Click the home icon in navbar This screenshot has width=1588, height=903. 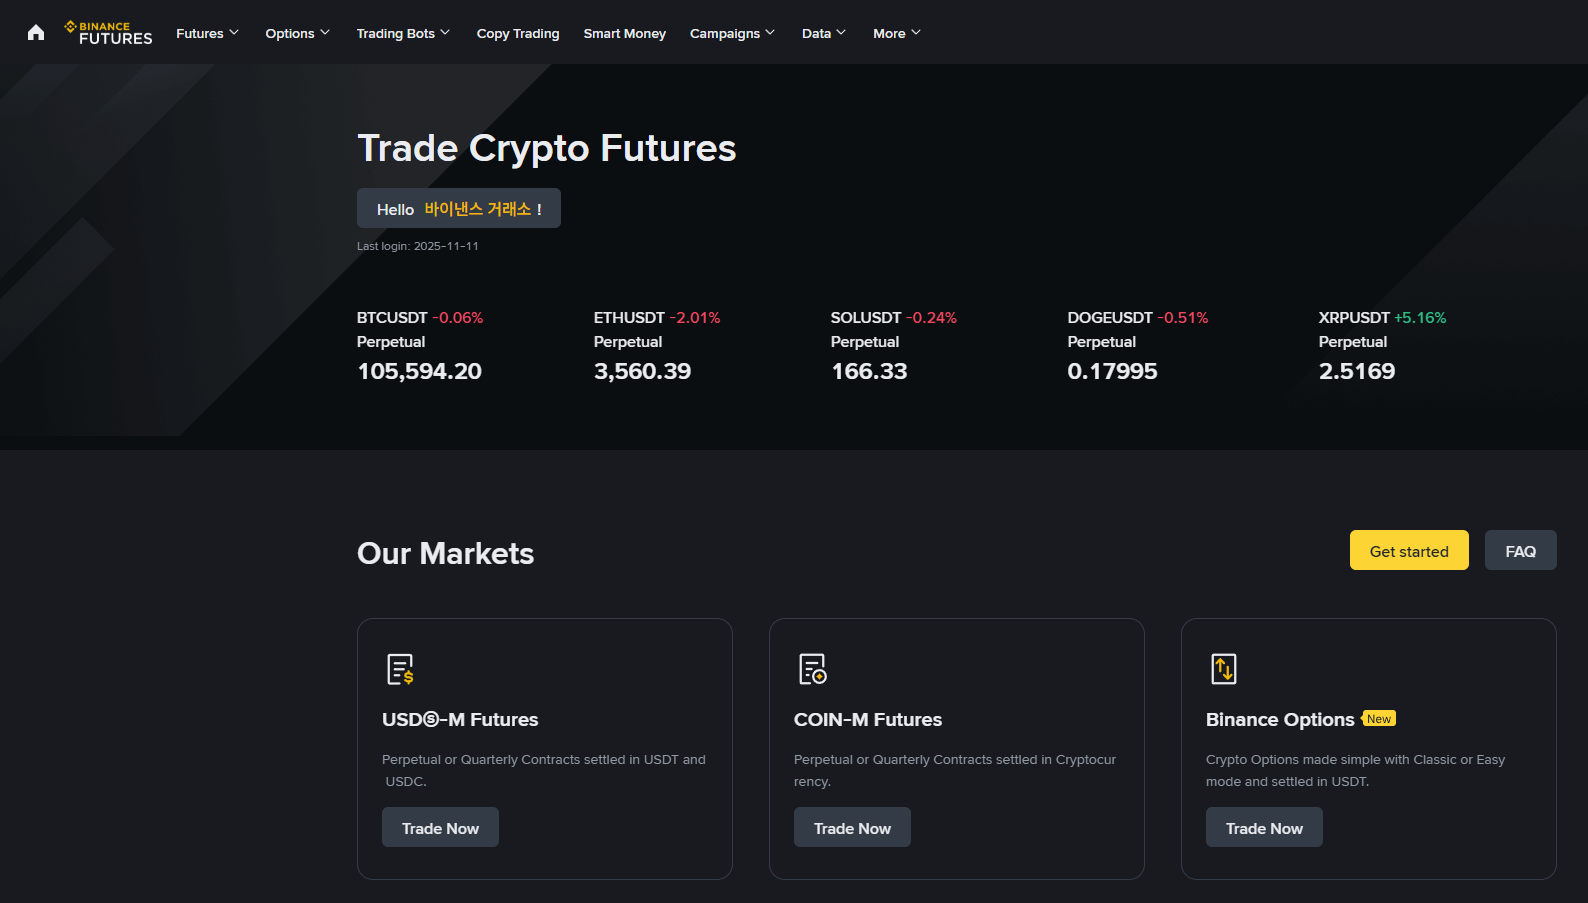[36, 33]
